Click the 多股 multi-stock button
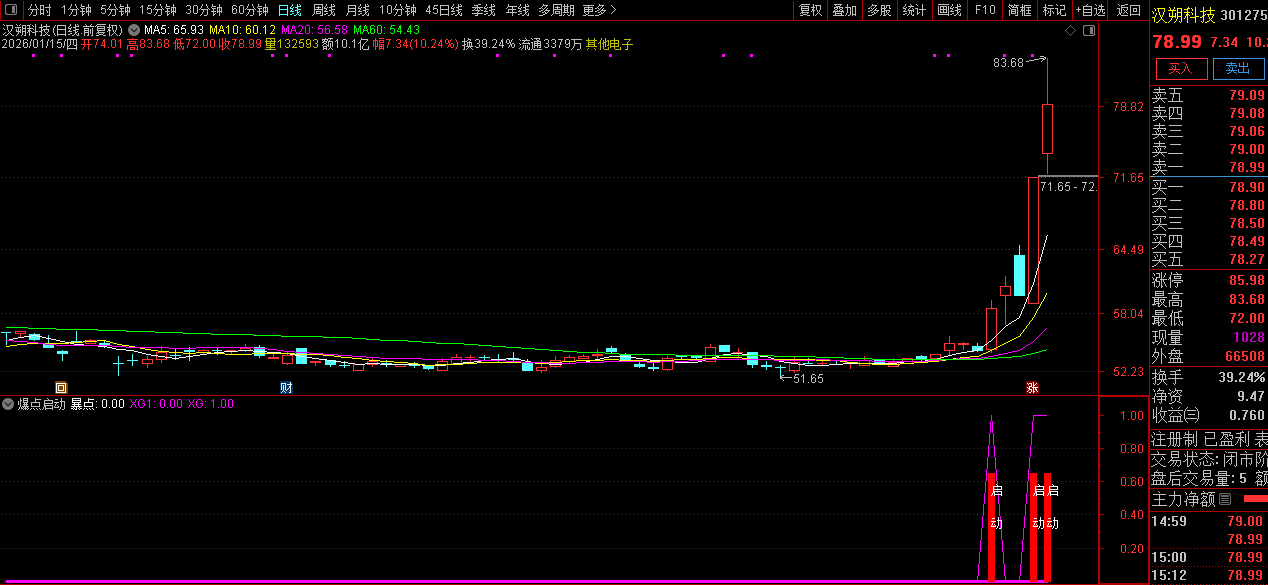1268x585 pixels. pyautogui.click(x=879, y=10)
